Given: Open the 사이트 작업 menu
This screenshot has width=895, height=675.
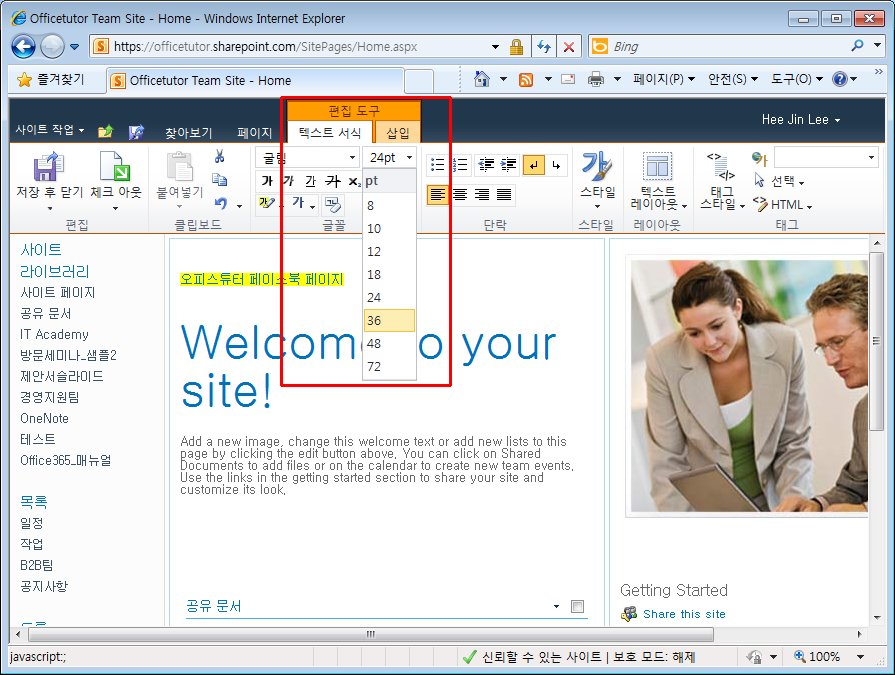Looking at the screenshot, I should coord(50,130).
